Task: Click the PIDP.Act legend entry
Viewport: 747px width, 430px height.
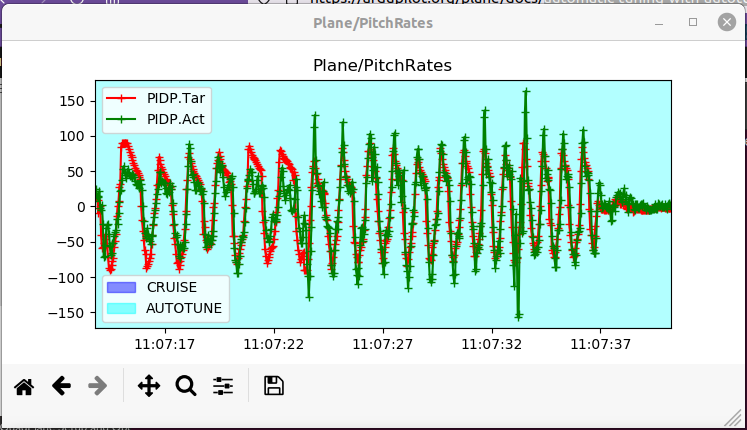Action: pyautogui.click(x=176, y=119)
